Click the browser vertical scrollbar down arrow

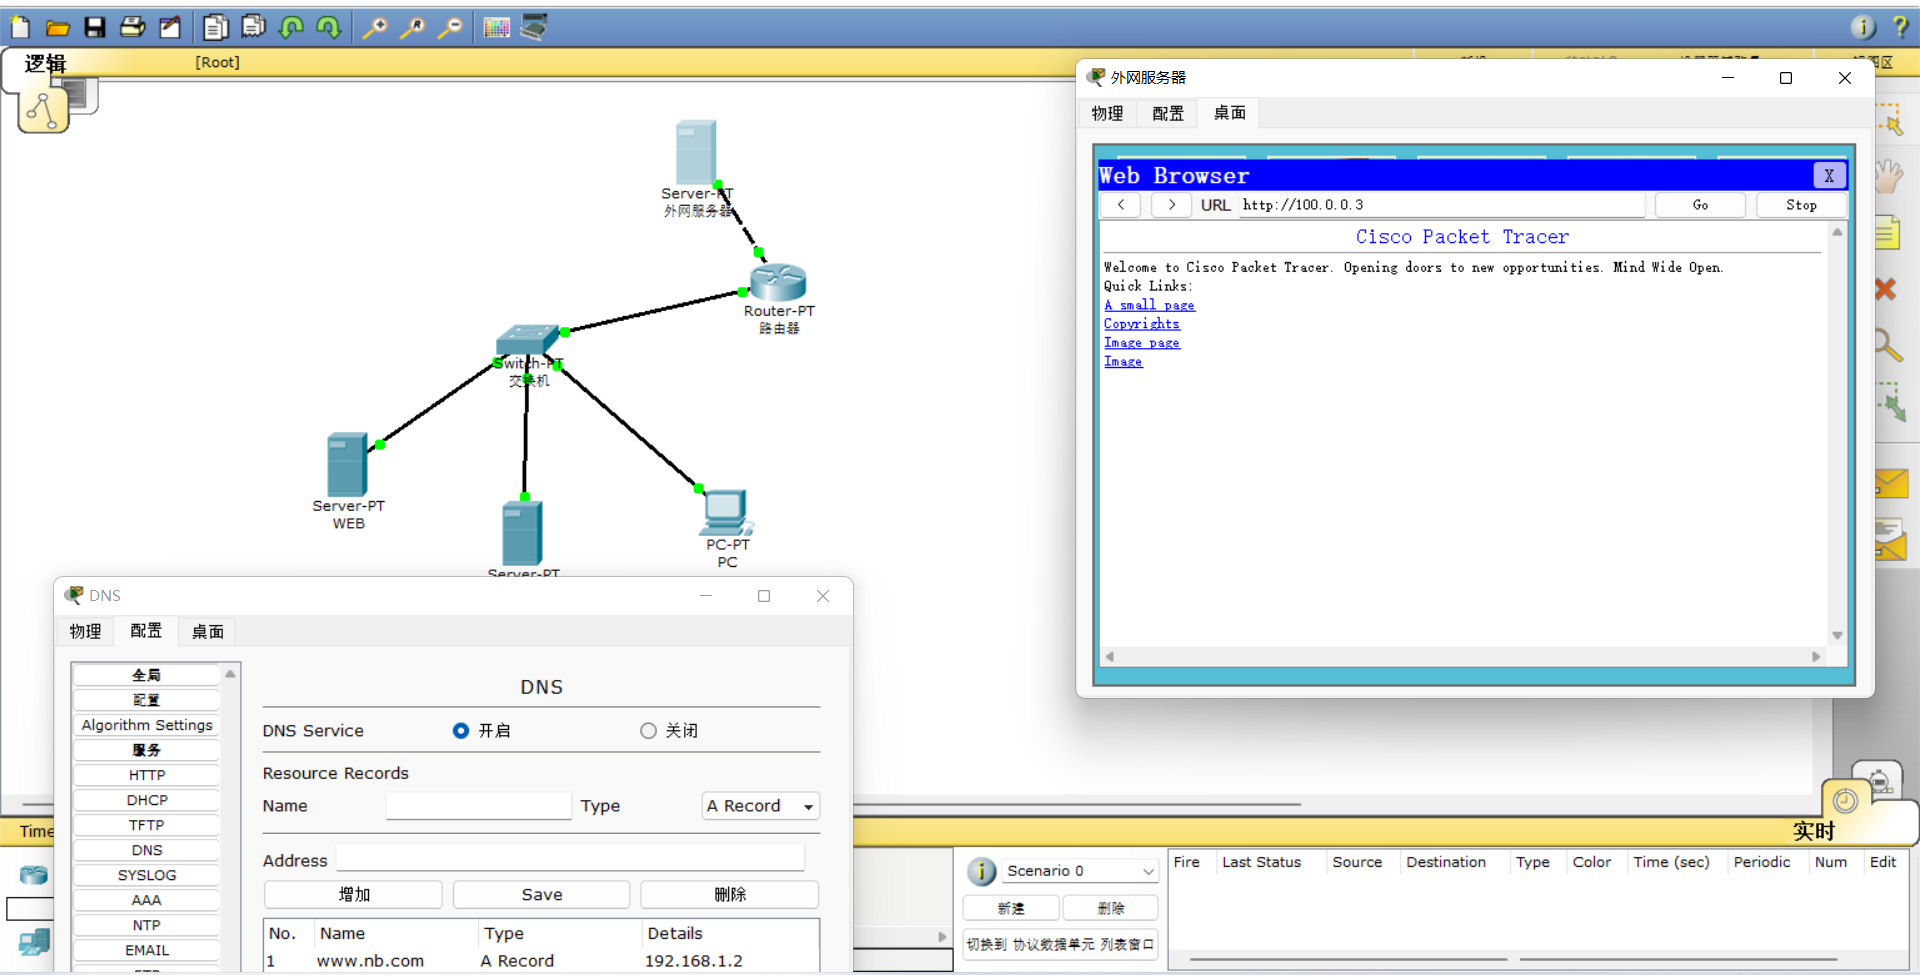coord(1837,636)
